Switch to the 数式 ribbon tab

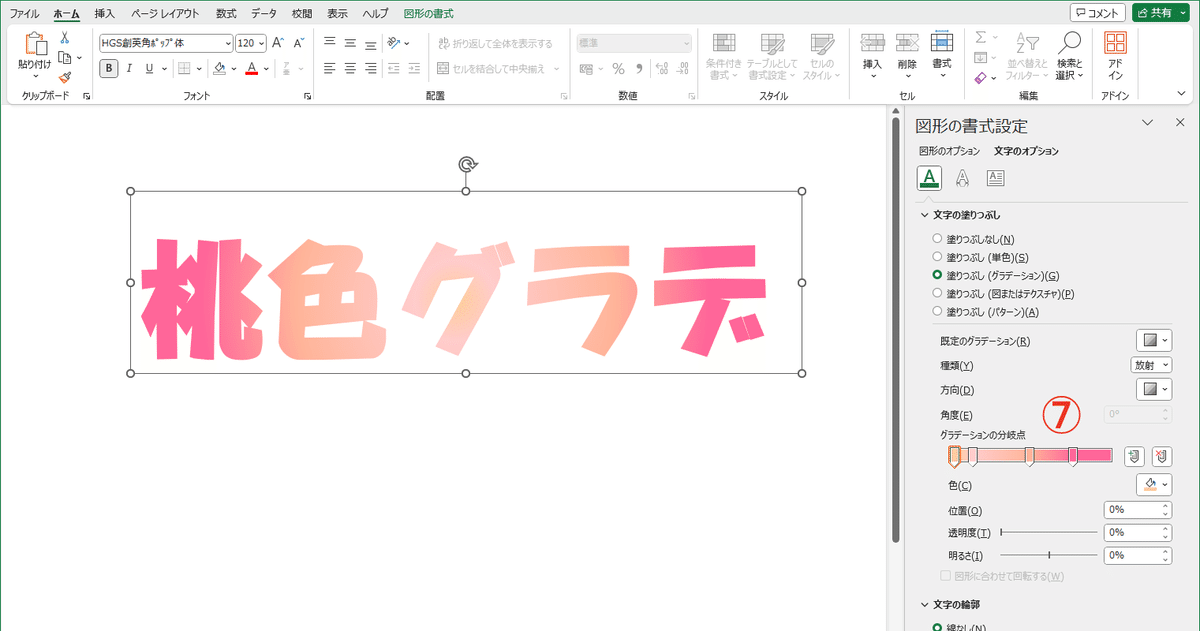point(226,14)
